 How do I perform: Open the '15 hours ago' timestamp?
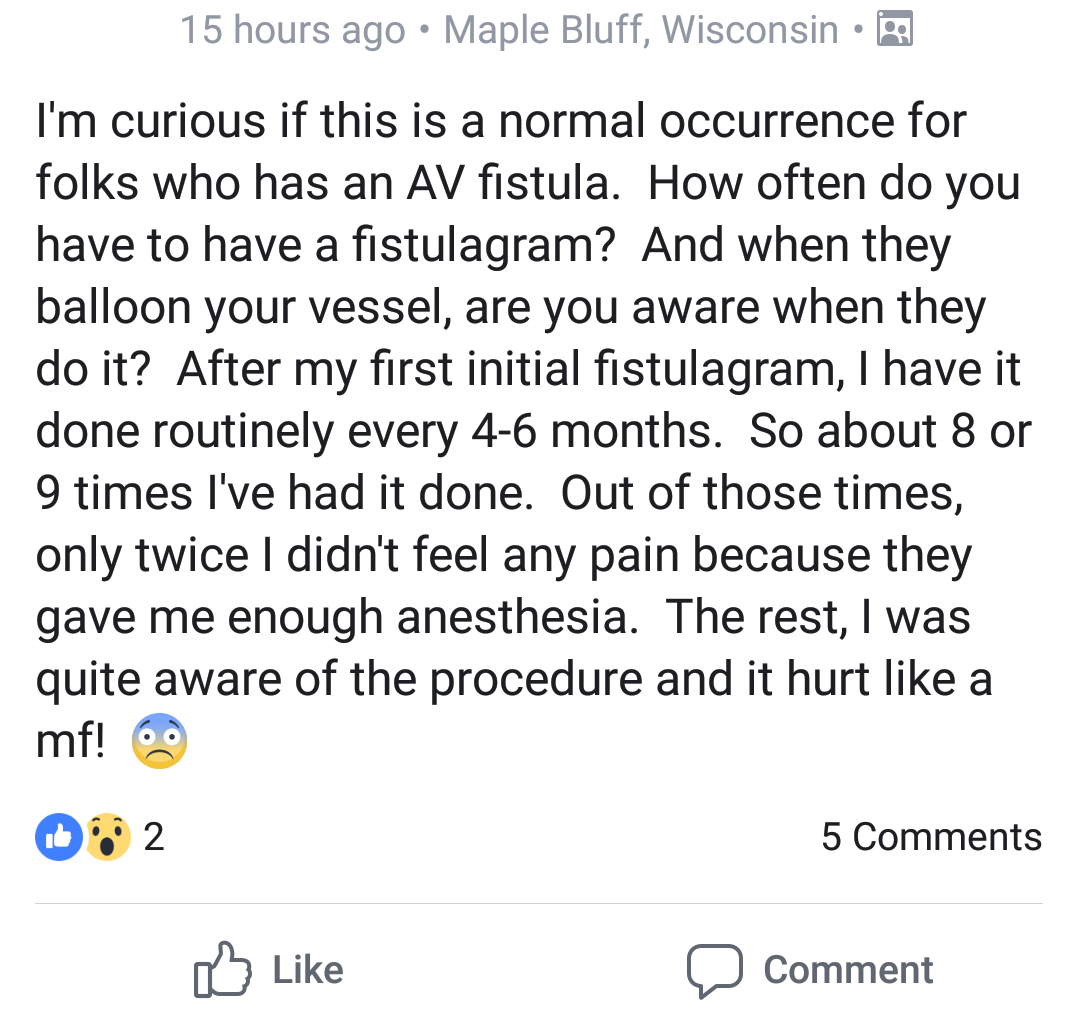(x=292, y=30)
